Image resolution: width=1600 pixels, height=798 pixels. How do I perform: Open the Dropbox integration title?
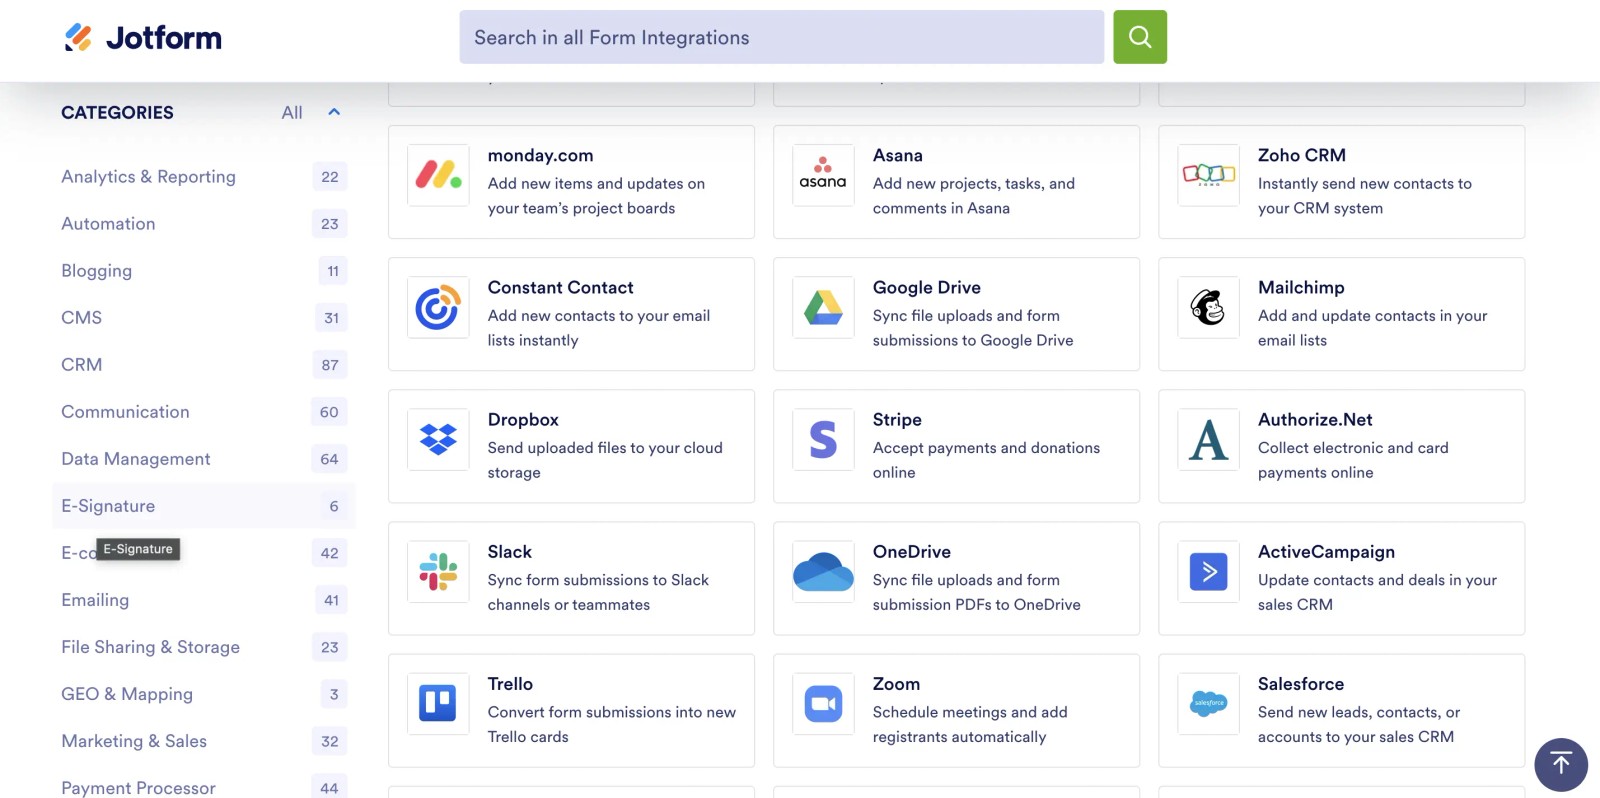523,419
